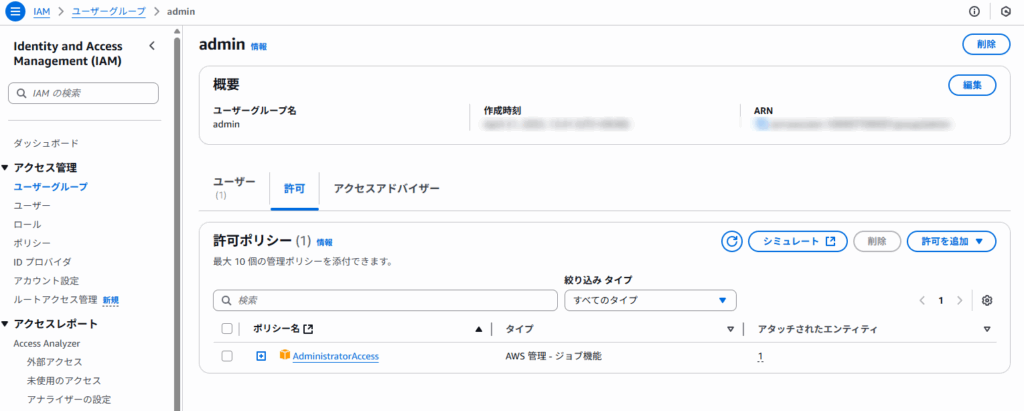The height and width of the screenshot is (411, 1024).
Task: Click the 編集 button in 概要
Action: [972, 85]
